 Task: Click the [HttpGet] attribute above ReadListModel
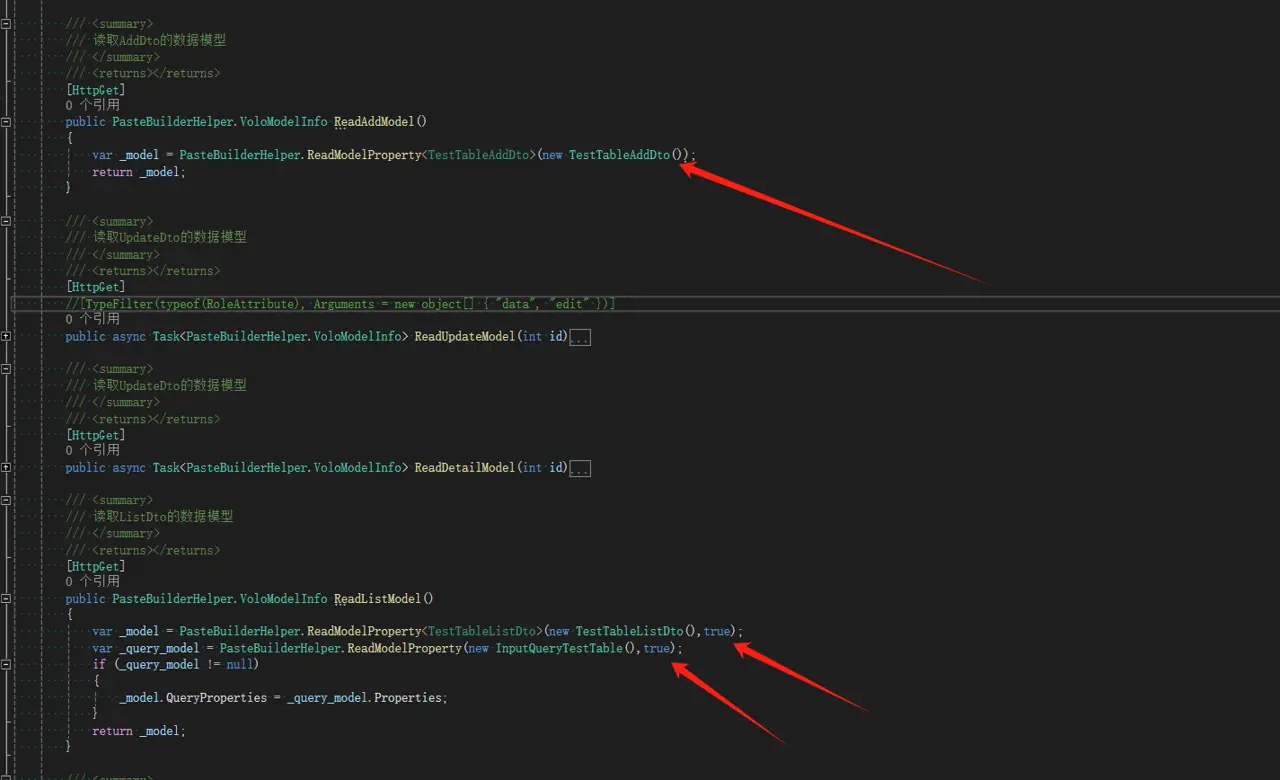pos(96,566)
